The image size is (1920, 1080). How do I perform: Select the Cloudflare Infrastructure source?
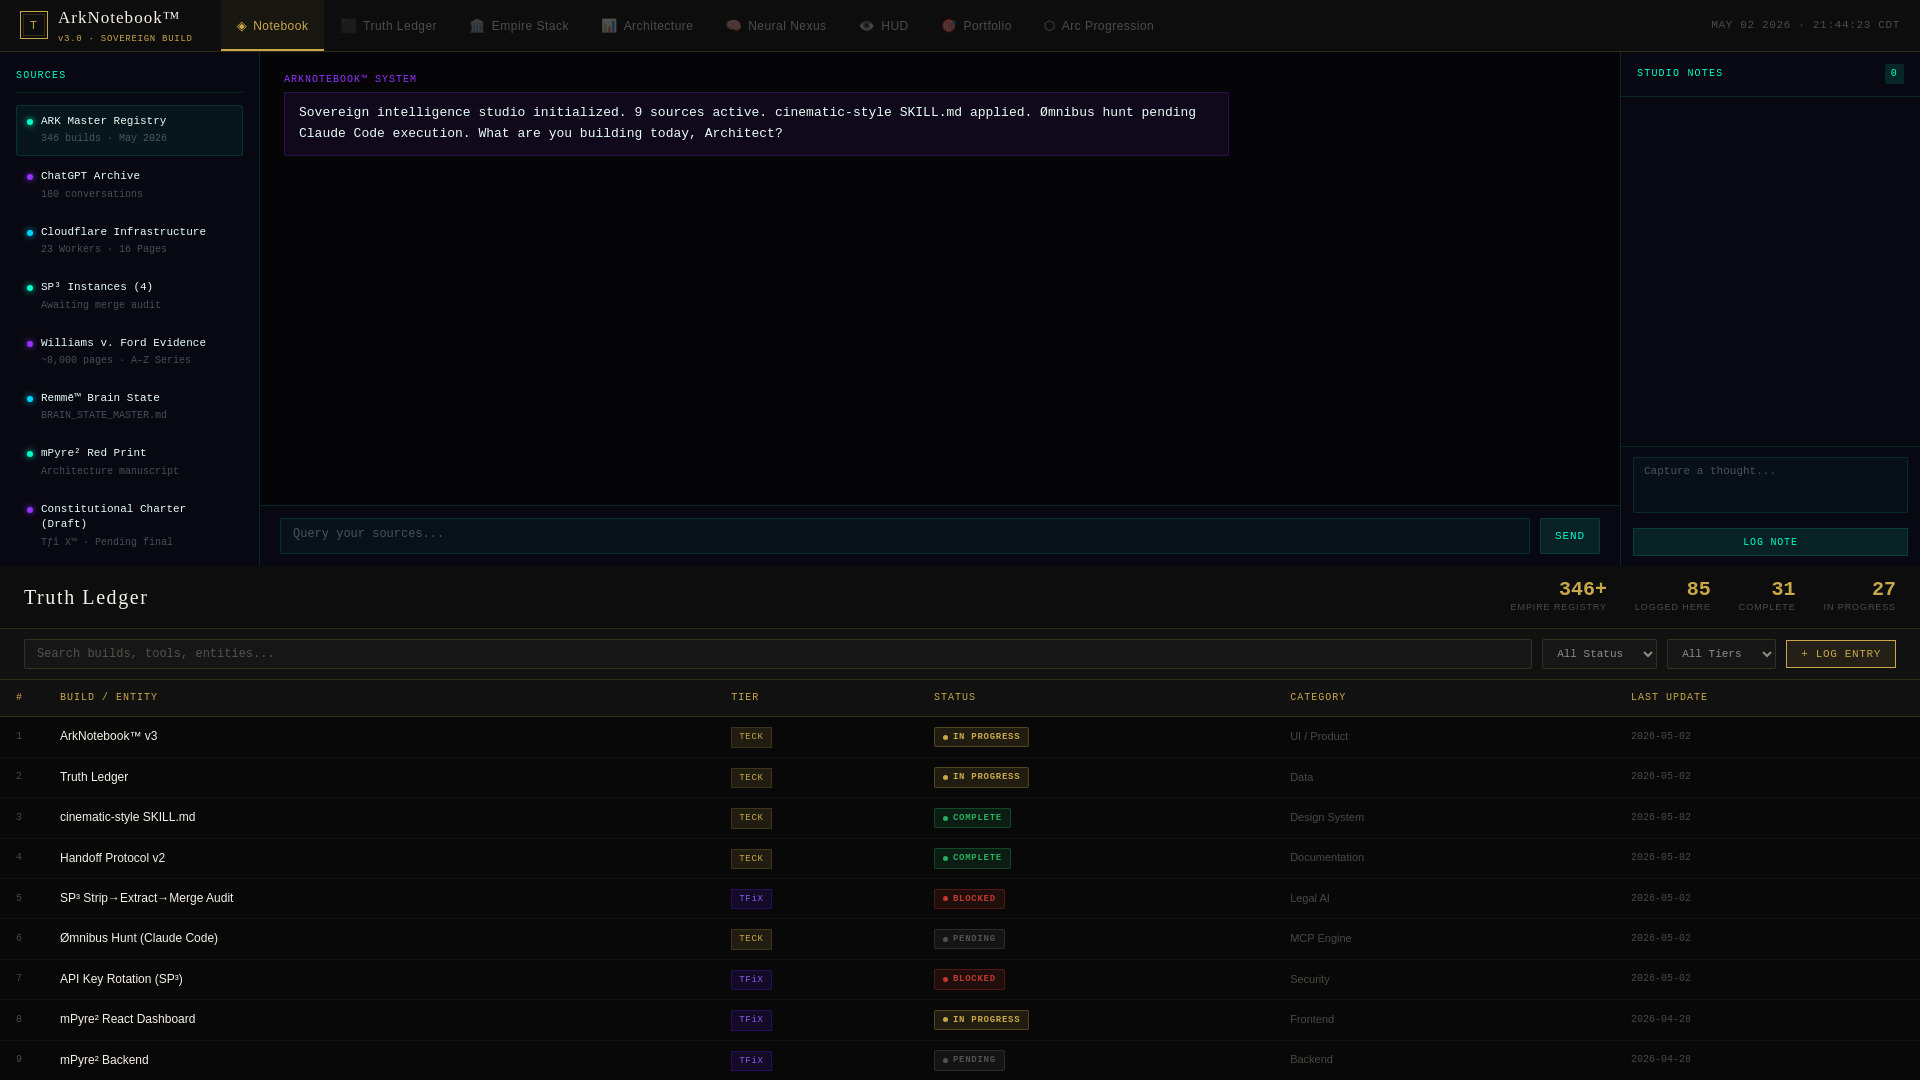129,241
